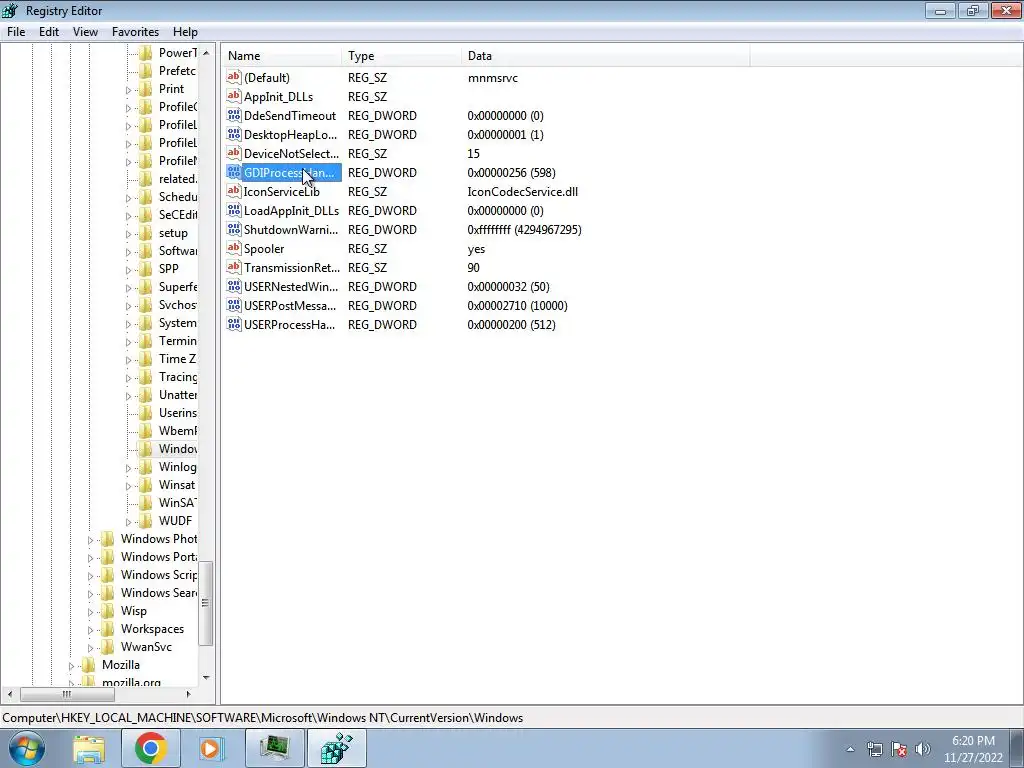Click the Action Center flag icon
The width and height of the screenshot is (1024, 768).
(899, 749)
